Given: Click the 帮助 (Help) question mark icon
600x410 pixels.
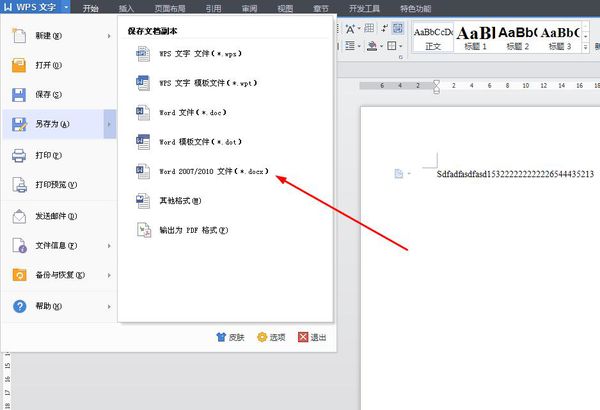Looking at the screenshot, I should (x=20, y=306).
